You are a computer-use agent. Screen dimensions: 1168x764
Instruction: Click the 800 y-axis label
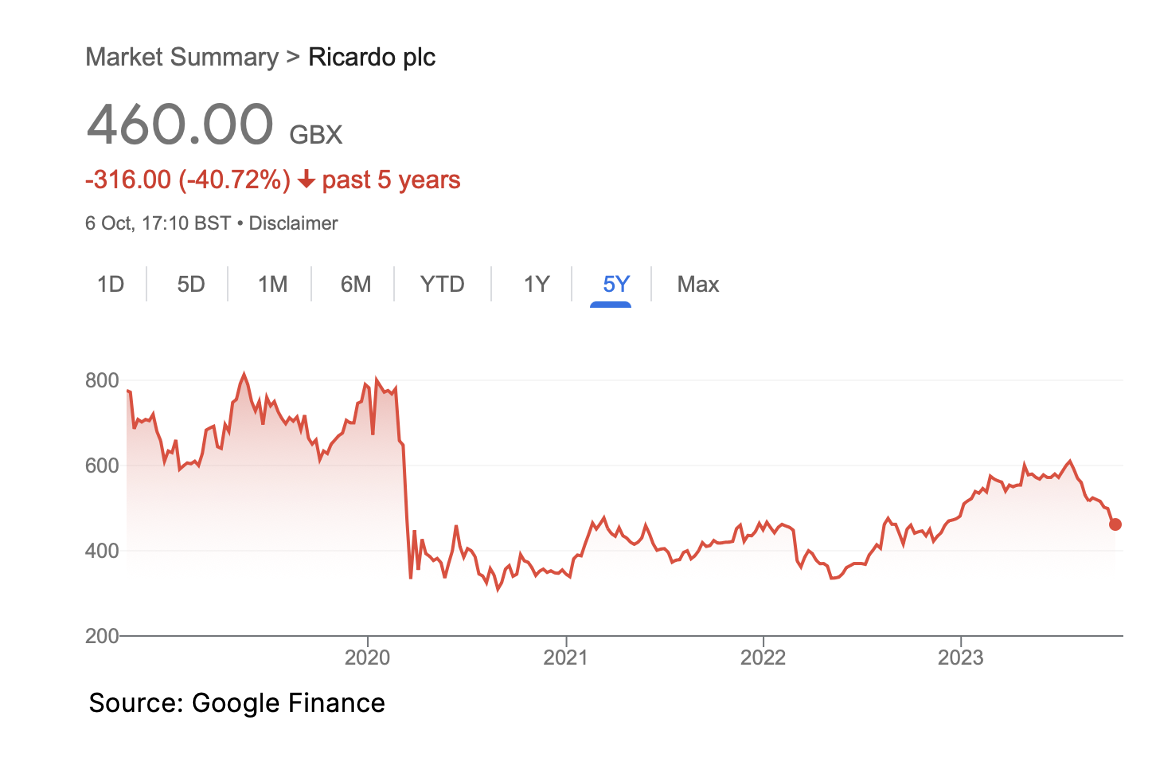click(102, 381)
